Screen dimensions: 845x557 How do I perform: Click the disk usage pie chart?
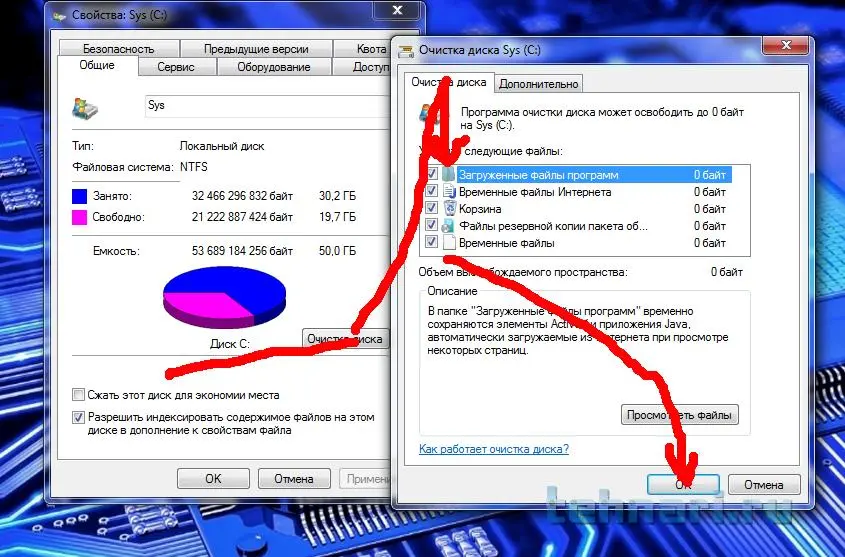[x=224, y=297]
